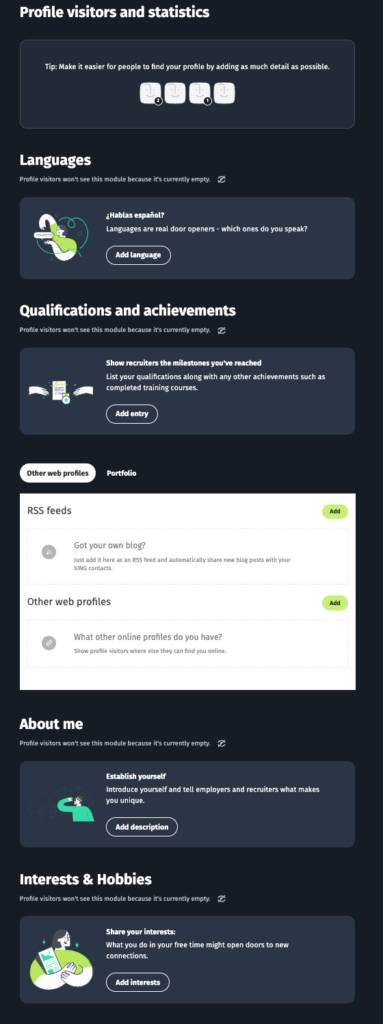Click the Languages illustration graphic
383x1024 pixels.
[59, 237]
